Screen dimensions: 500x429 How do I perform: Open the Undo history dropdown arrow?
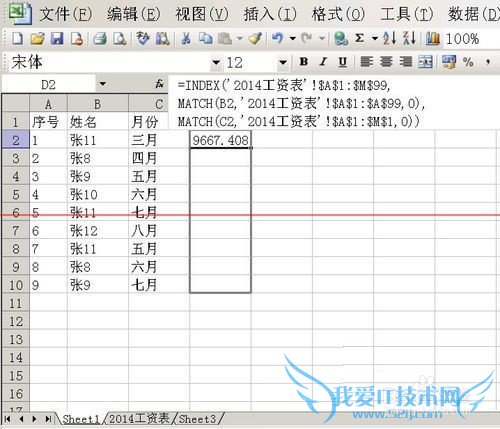293,39
